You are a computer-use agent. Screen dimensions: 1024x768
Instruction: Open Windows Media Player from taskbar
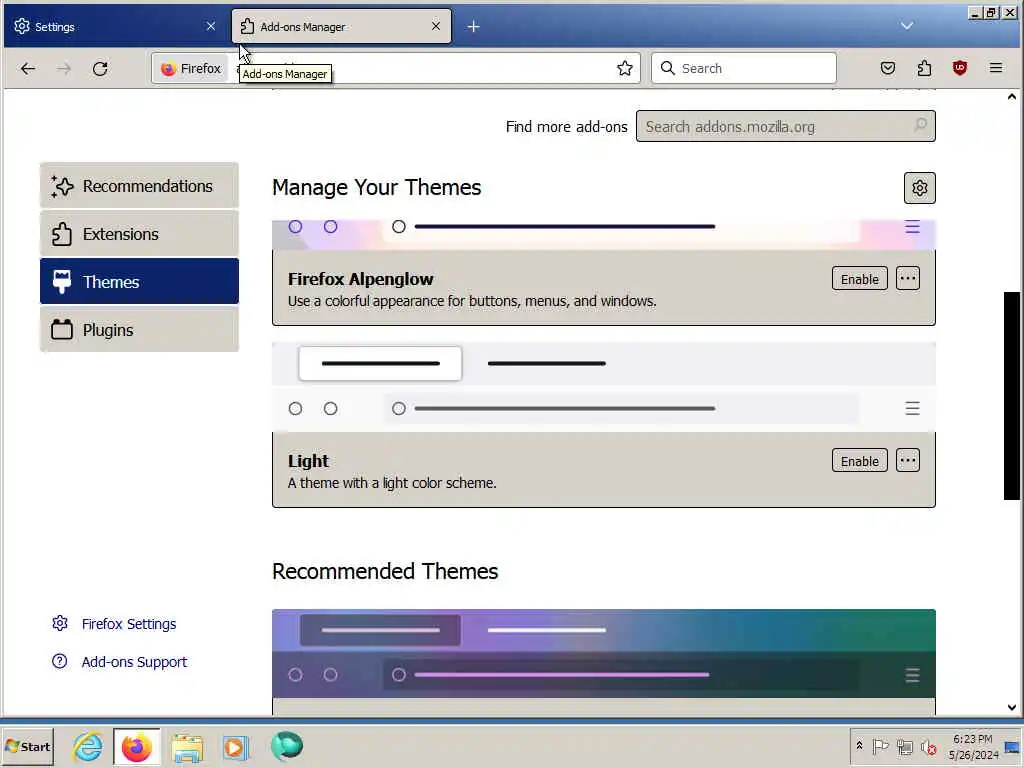click(236, 746)
